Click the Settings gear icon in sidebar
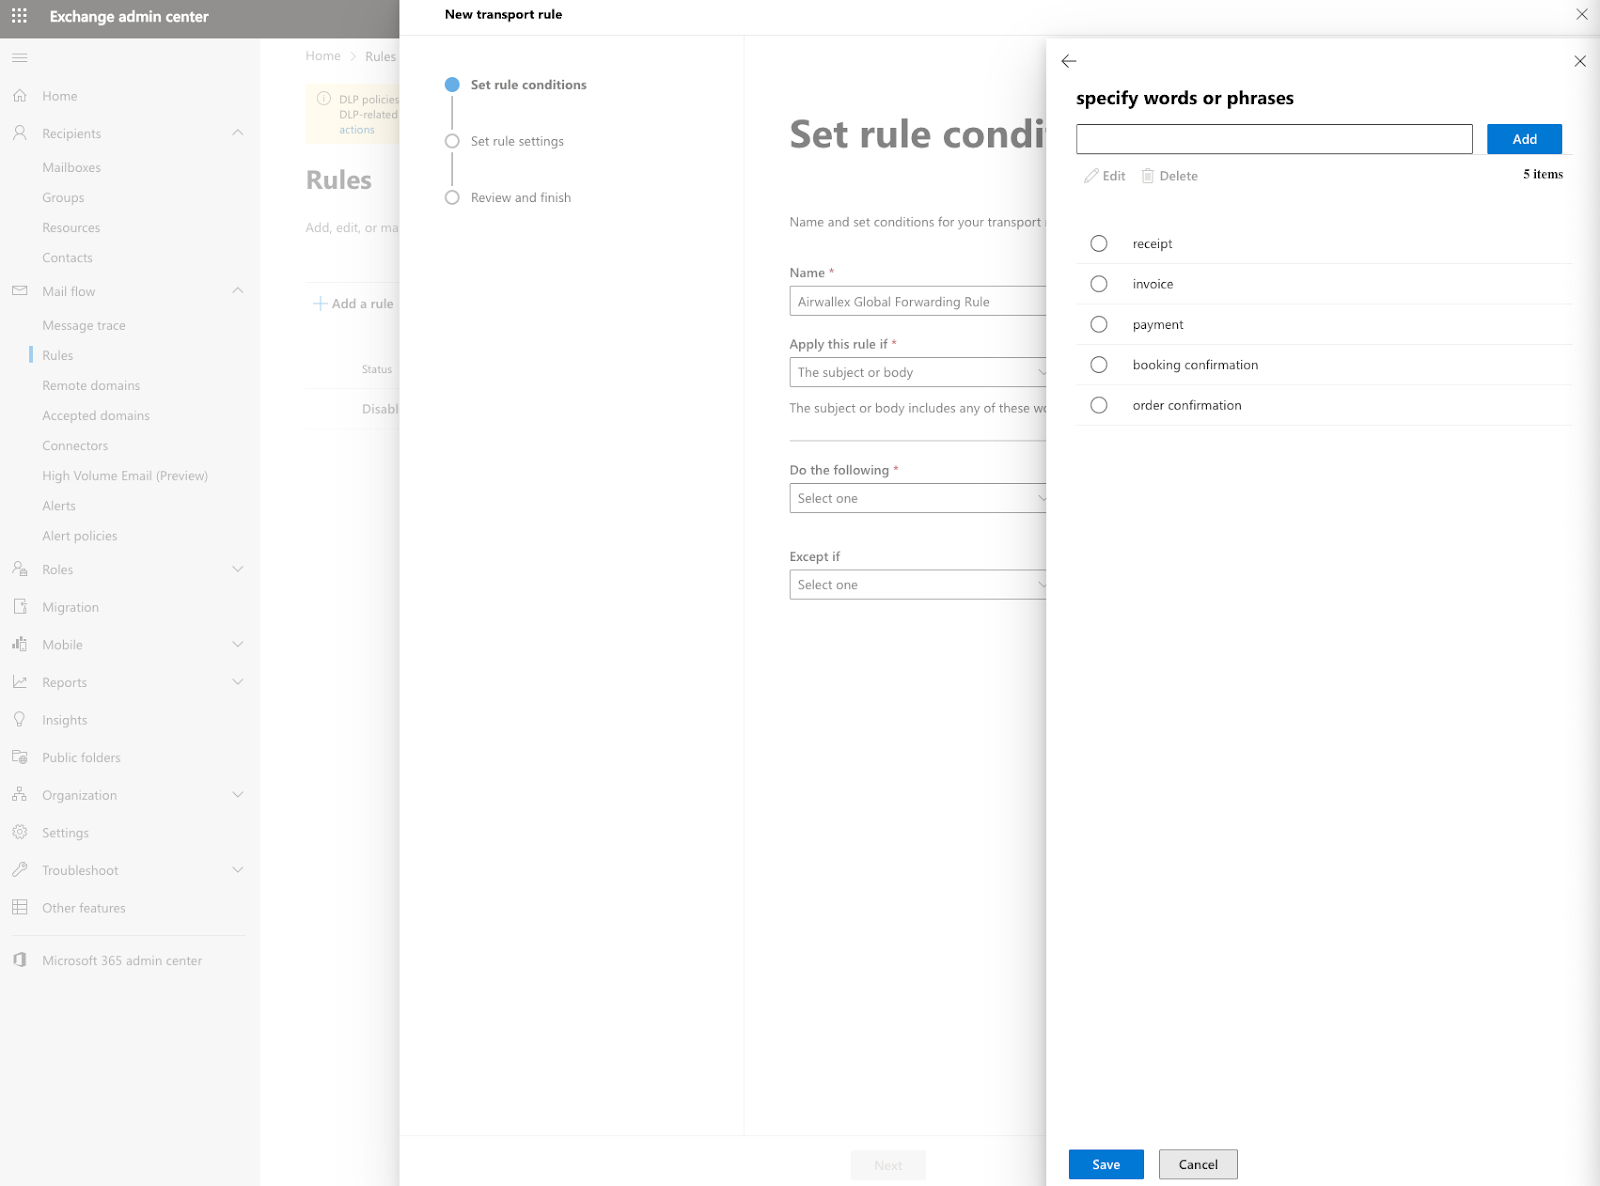The image size is (1600, 1186). (x=19, y=832)
